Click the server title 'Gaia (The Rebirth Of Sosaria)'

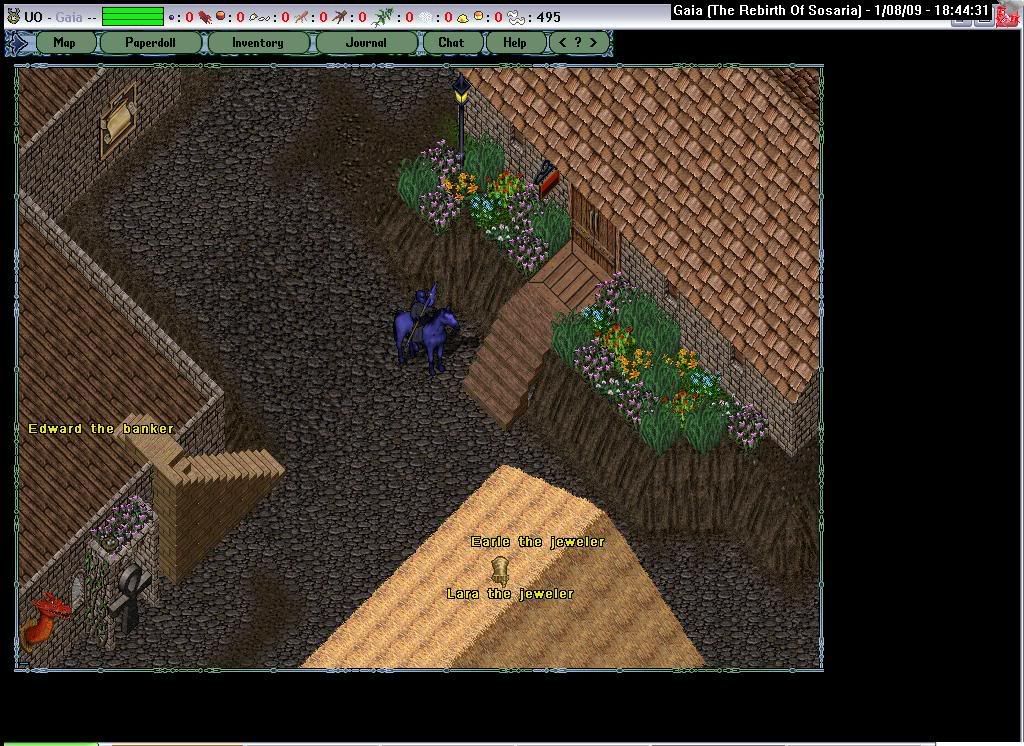(767, 10)
